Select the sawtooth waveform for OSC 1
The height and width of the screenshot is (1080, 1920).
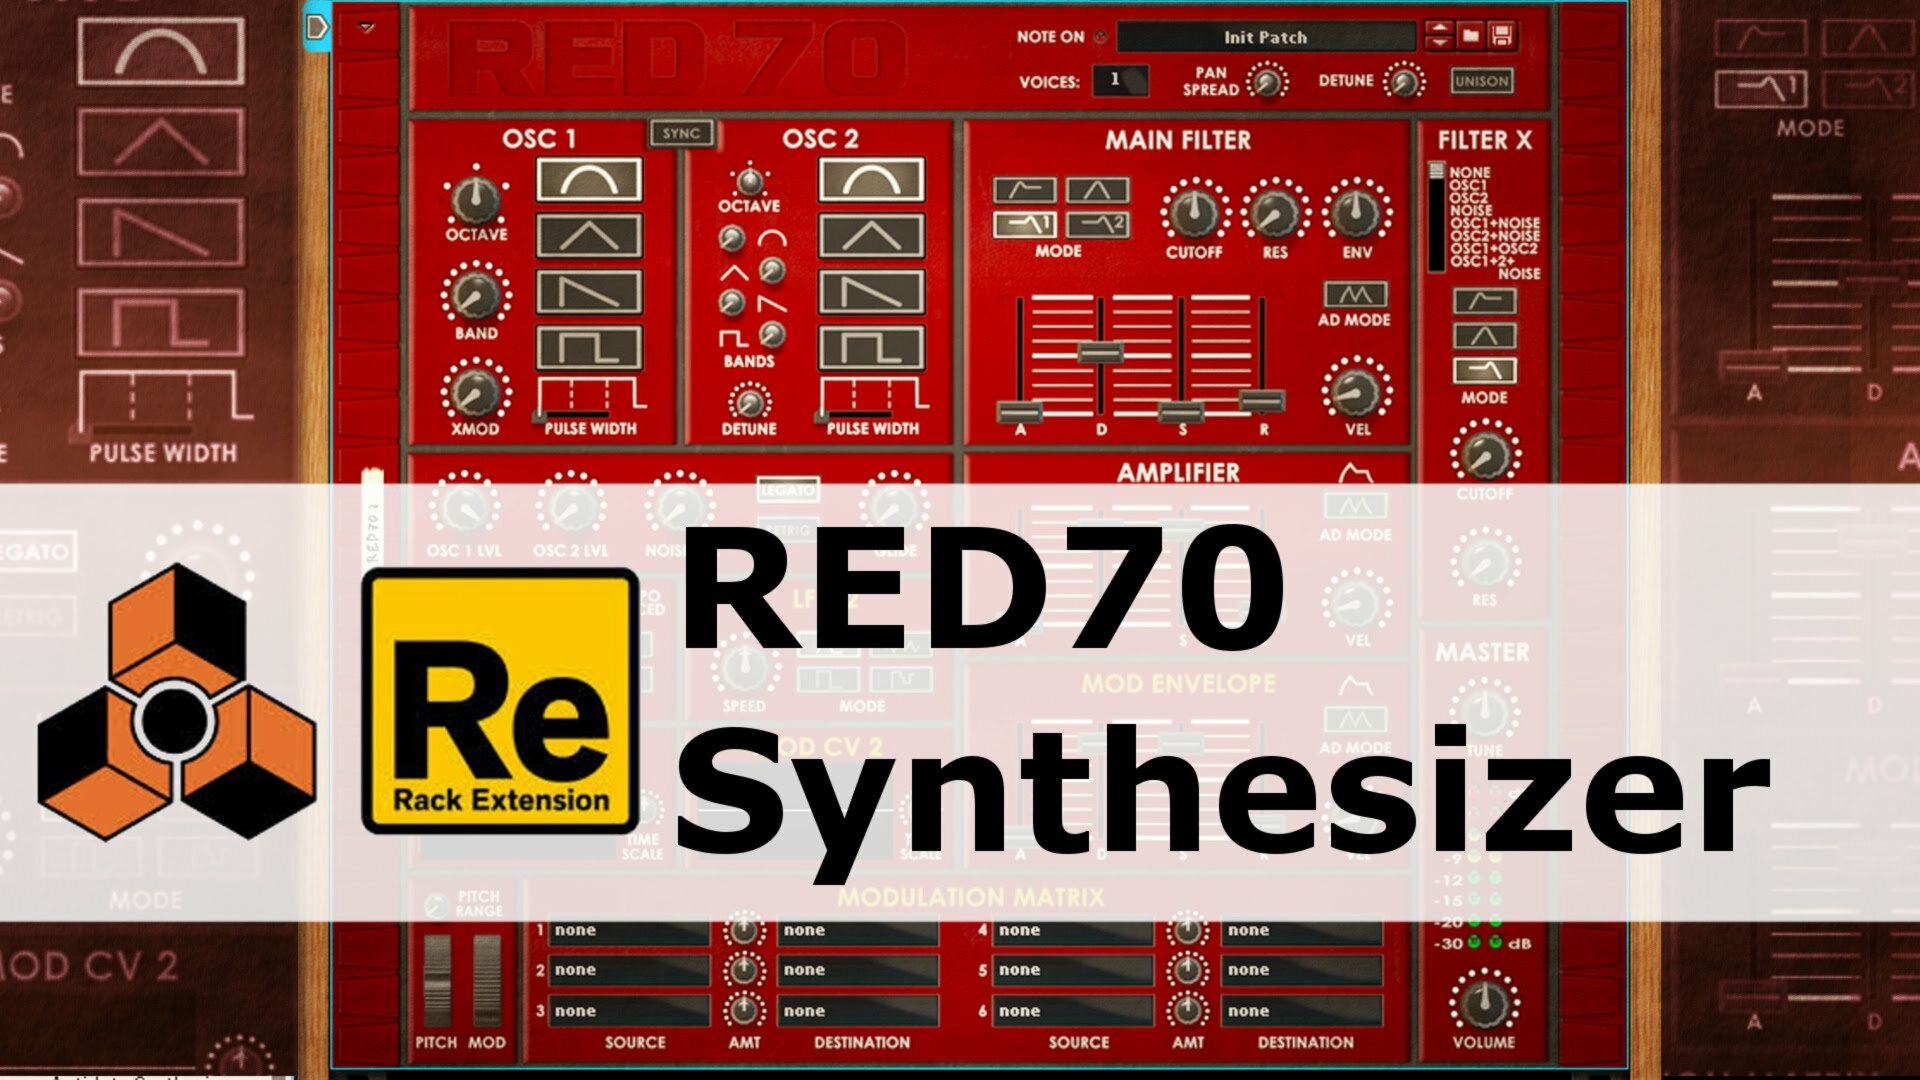pos(589,292)
